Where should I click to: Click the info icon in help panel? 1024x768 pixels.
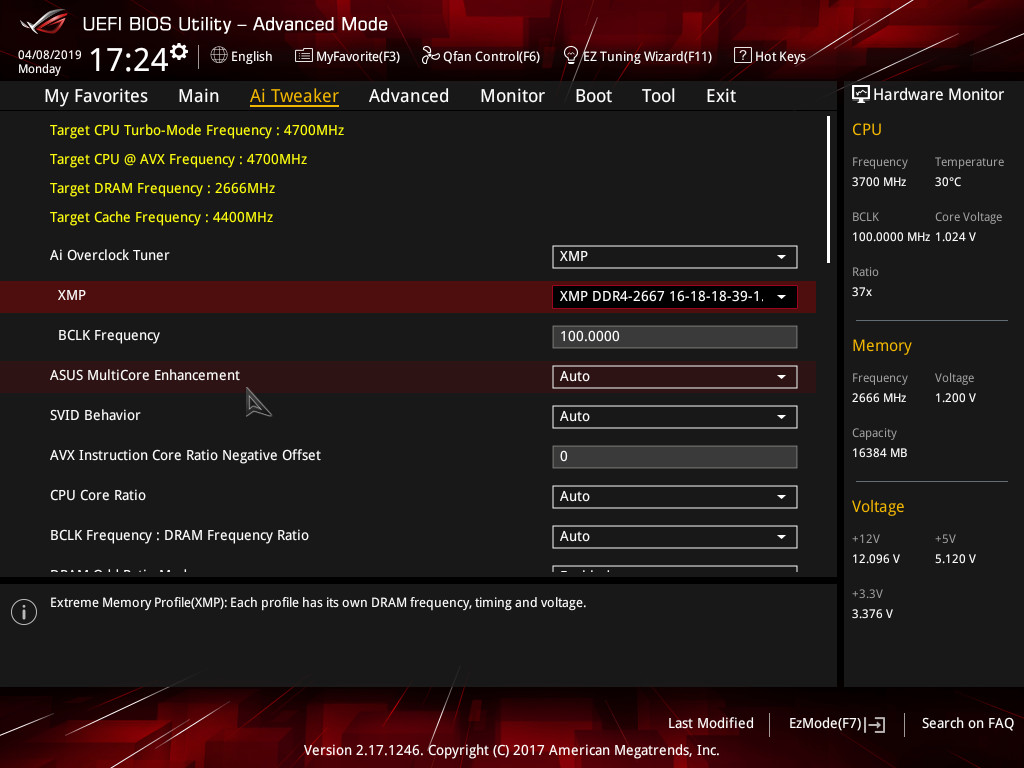click(x=24, y=612)
